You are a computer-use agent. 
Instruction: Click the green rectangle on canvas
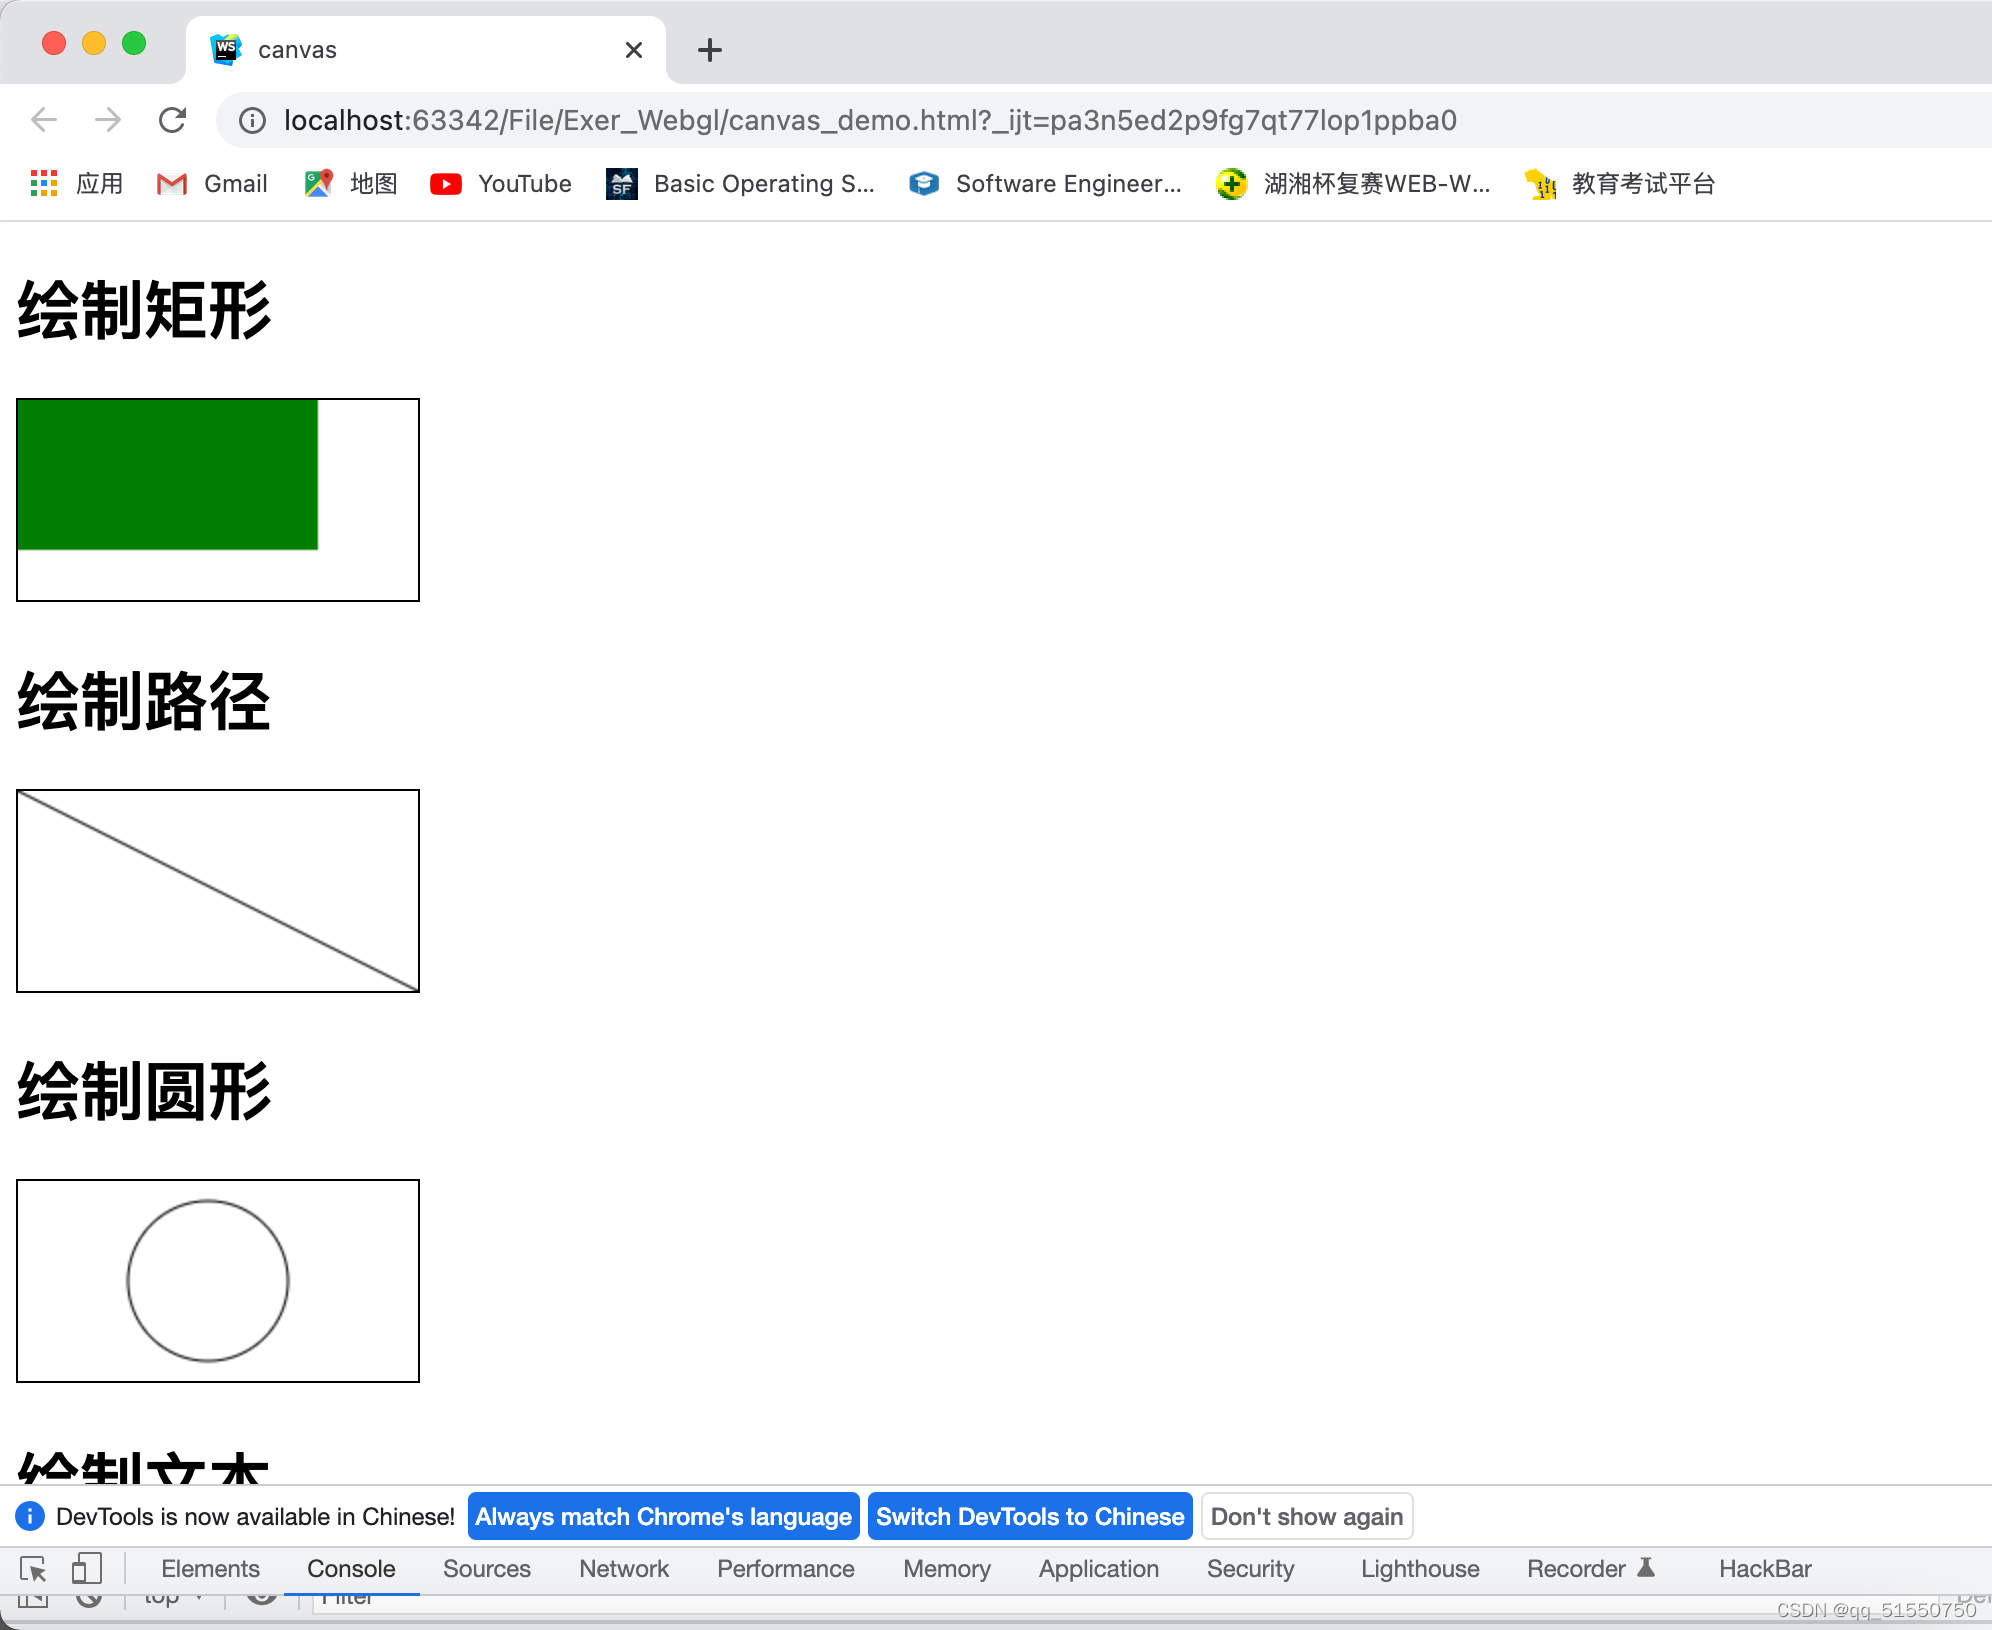[168, 475]
